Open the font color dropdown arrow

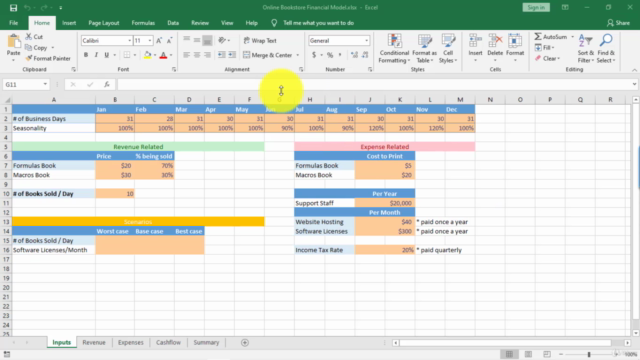click(x=171, y=55)
